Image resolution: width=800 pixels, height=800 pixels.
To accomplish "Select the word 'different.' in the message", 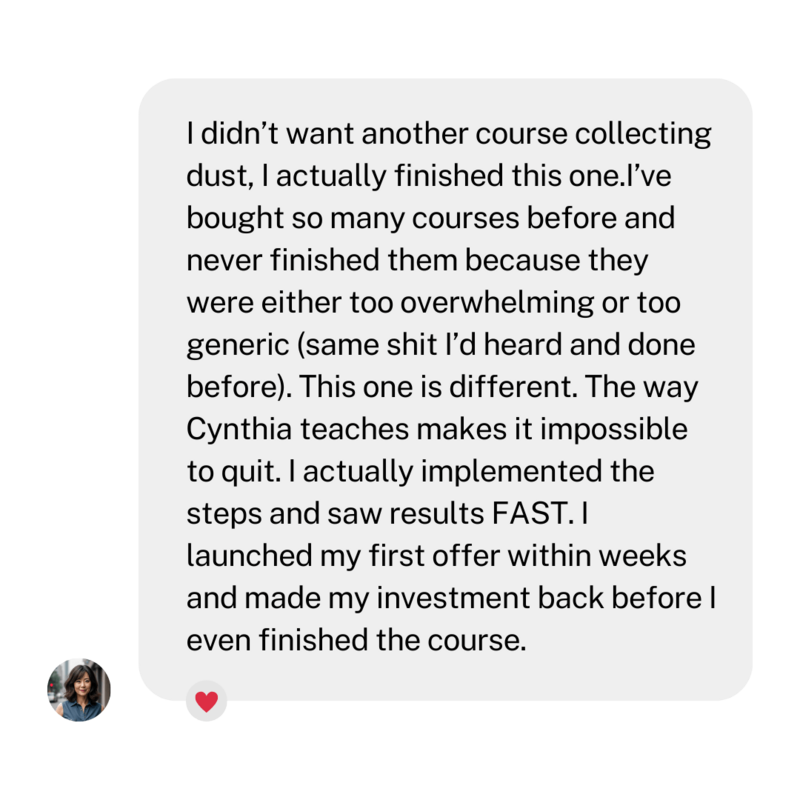I will pyautogui.click(x=513, y=387).
